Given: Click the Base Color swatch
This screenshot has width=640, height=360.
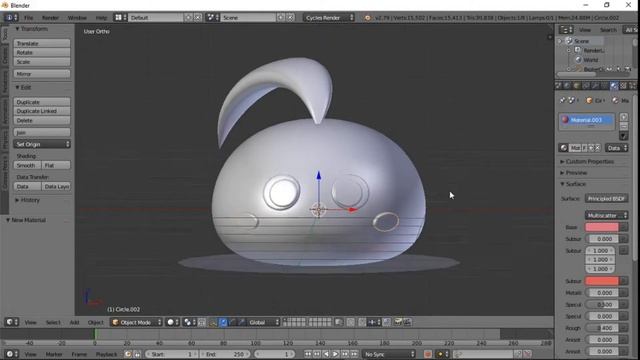Looking at the screenshot, I should click(x=602, y=227).
